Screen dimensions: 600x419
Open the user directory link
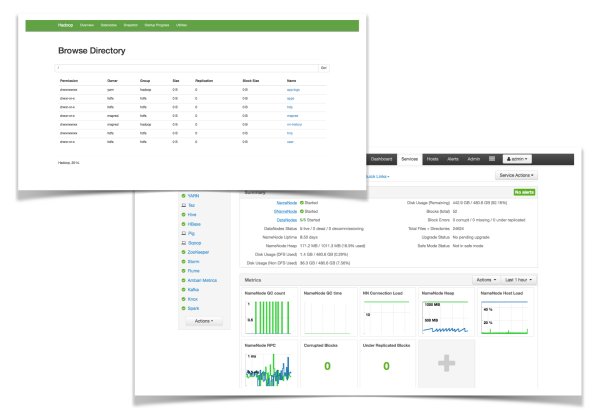click(290, 142)
